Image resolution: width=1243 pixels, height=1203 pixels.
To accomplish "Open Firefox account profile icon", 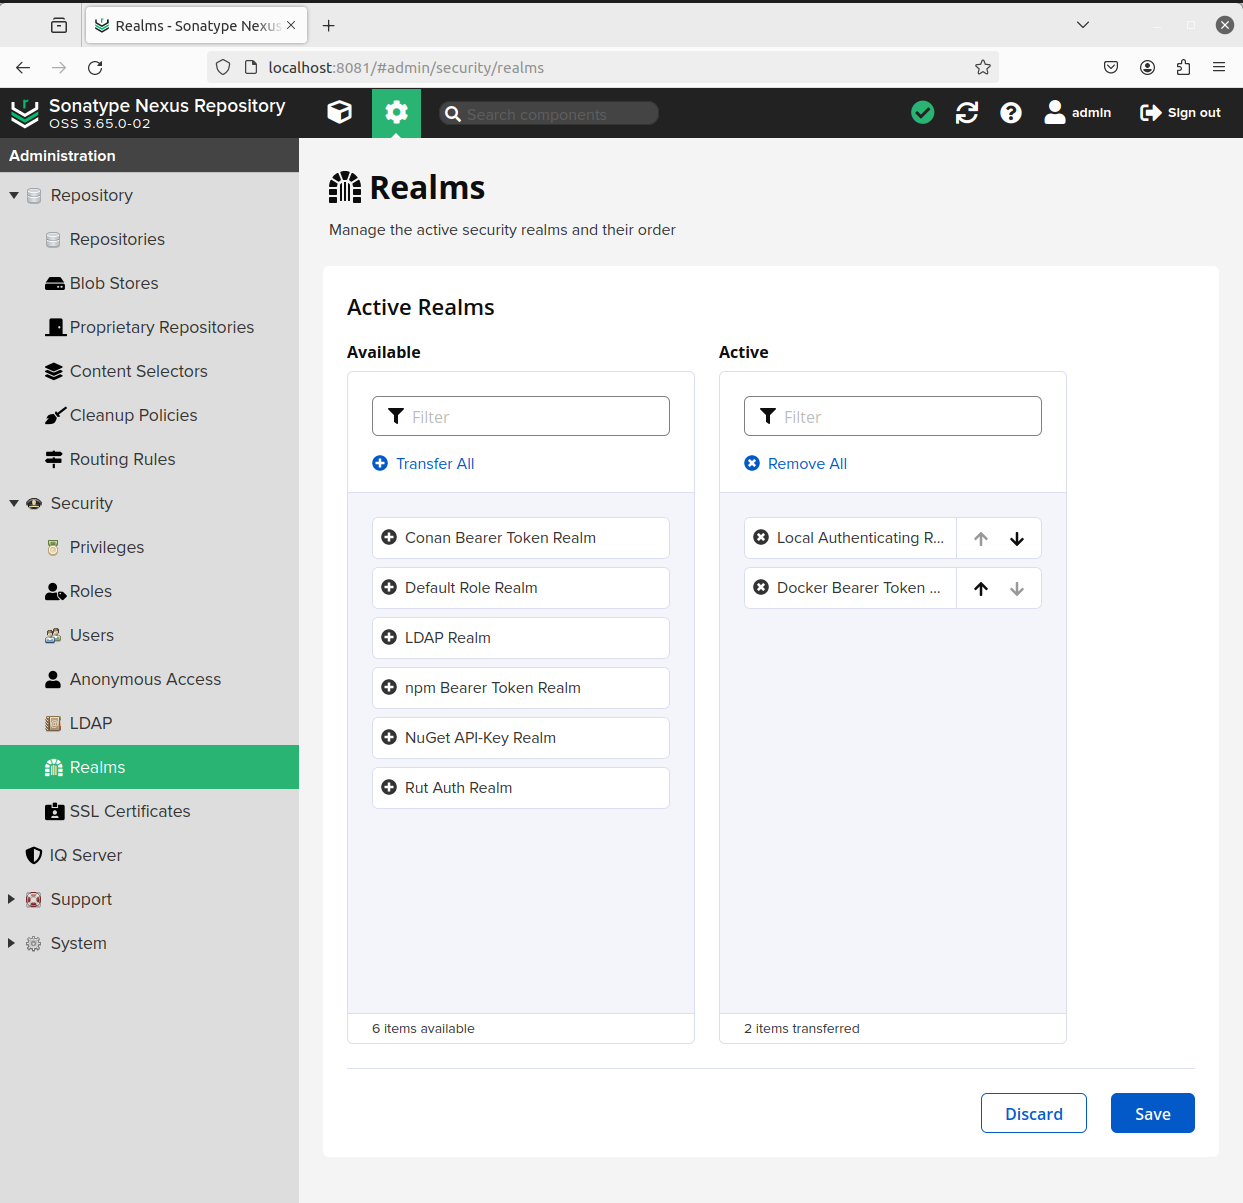I will pyautogui.click(x=1147, y=68).
